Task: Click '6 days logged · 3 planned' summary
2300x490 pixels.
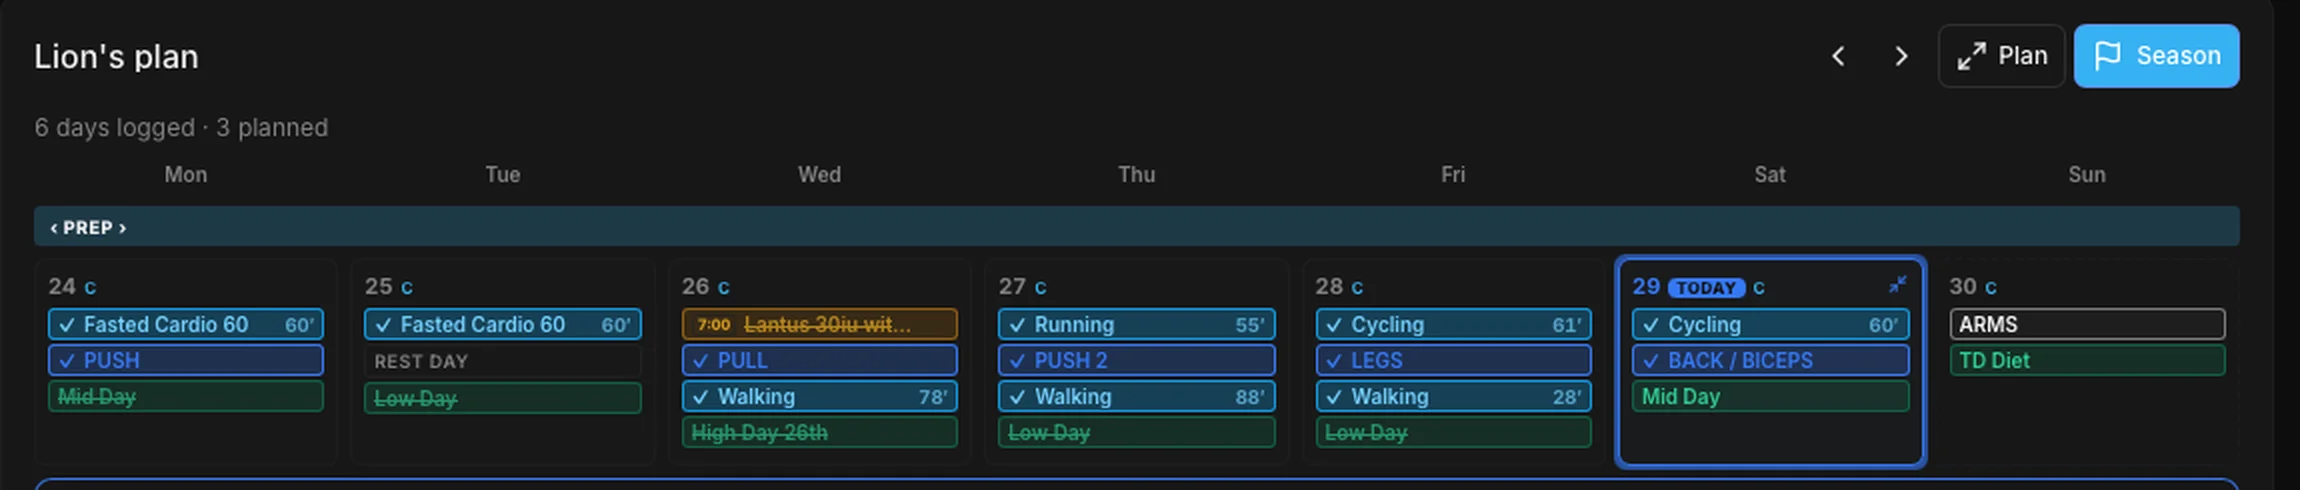Action: pyautogui.click(x=181, y=127)
